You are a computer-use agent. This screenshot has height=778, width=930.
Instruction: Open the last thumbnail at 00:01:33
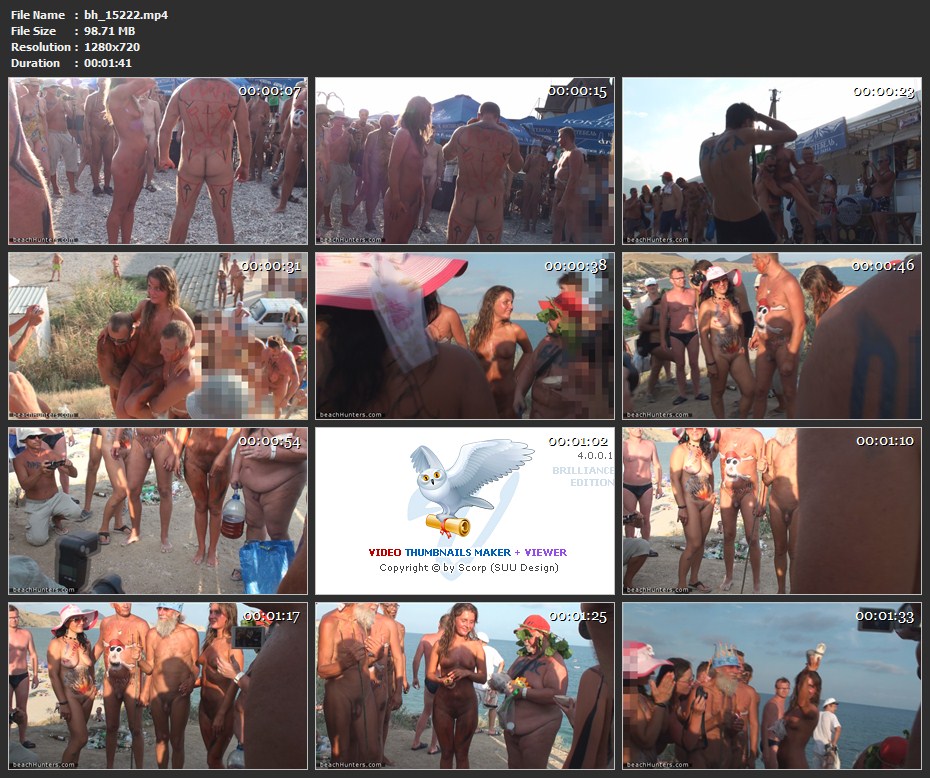771,685
